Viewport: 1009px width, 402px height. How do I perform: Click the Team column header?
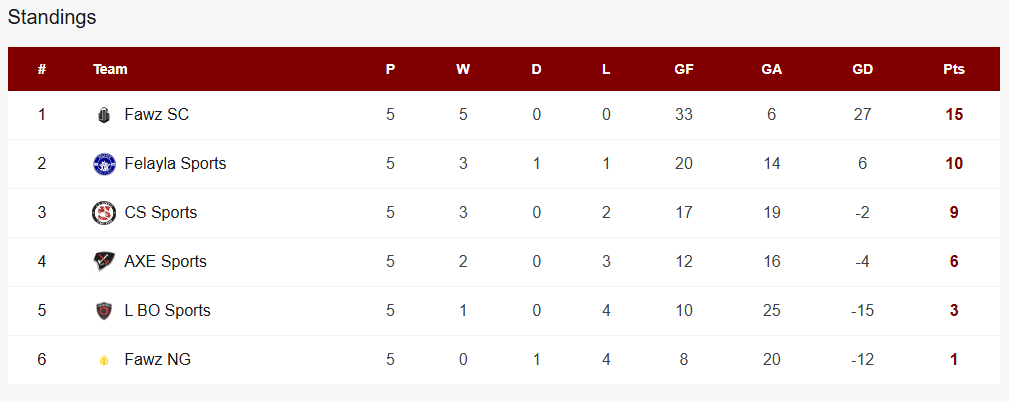(110, 70)
